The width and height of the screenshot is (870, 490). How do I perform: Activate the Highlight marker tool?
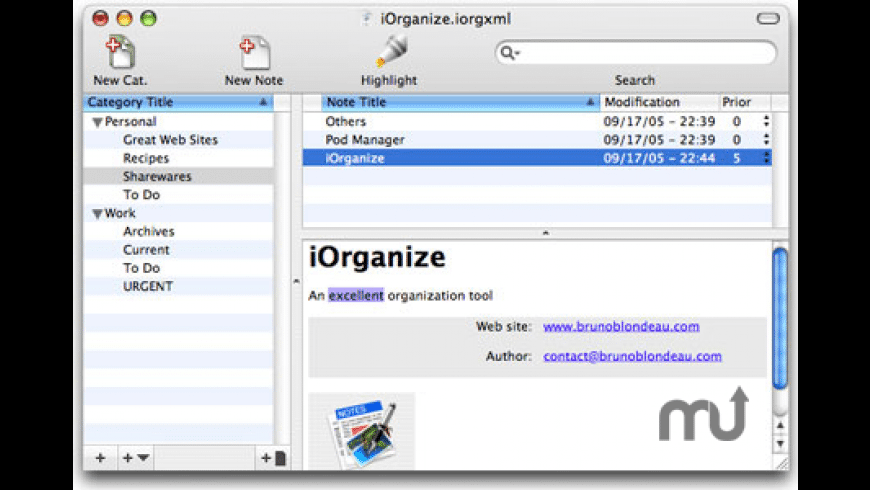pyautogui.click(x=391, y=51)
